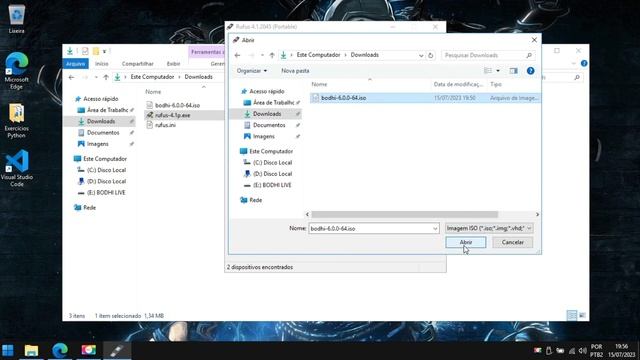This screenshot has height=360, width=640.
Task: Click the Cancelar button
Action: pyautogui.click(x=512, y=242)
